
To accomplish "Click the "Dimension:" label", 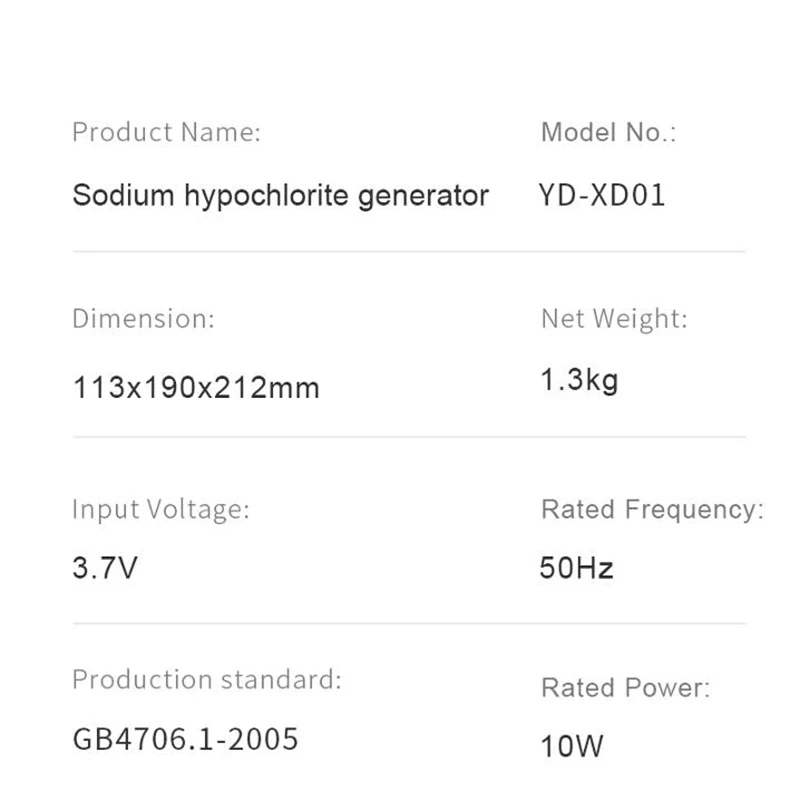I will pyautogui.click(x=143, y=319).
